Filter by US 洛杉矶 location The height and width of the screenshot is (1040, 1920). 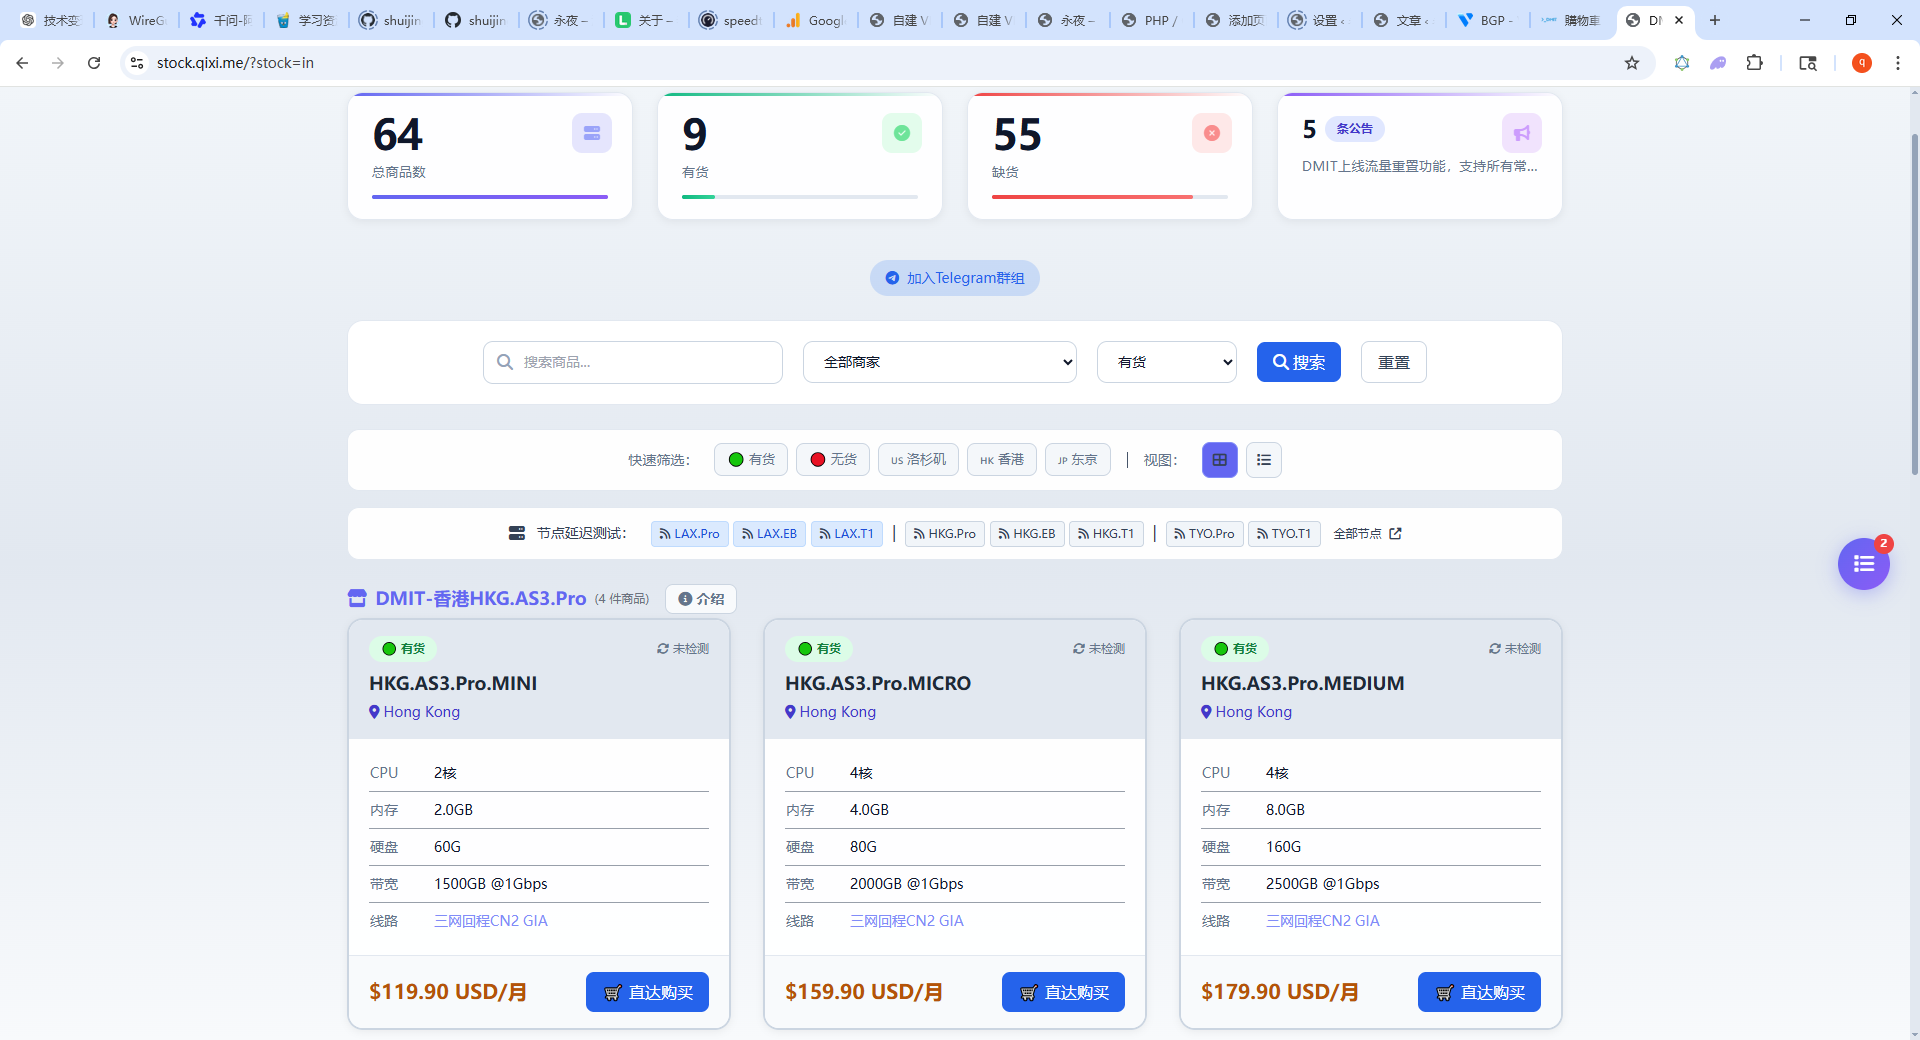(919, 460)
